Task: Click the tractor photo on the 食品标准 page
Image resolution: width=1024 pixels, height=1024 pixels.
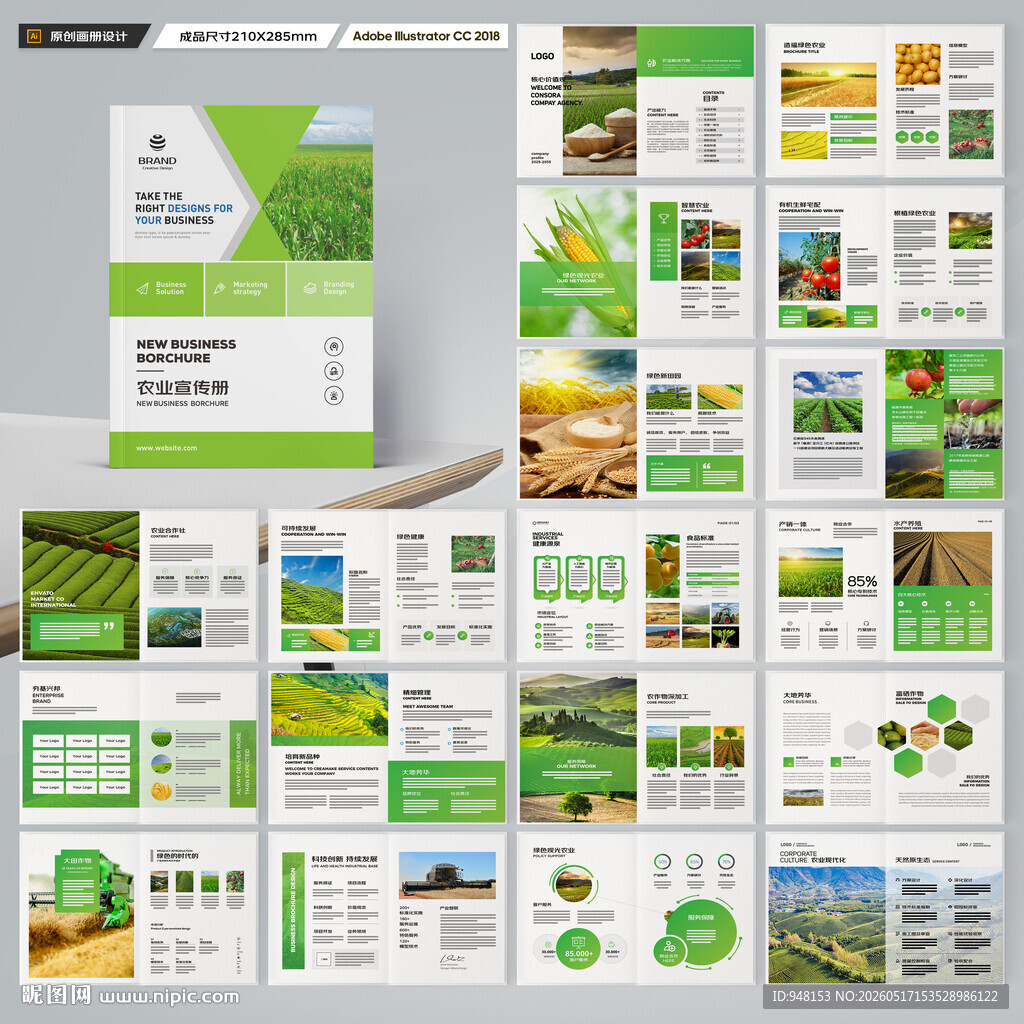Action: coord(725,613)
